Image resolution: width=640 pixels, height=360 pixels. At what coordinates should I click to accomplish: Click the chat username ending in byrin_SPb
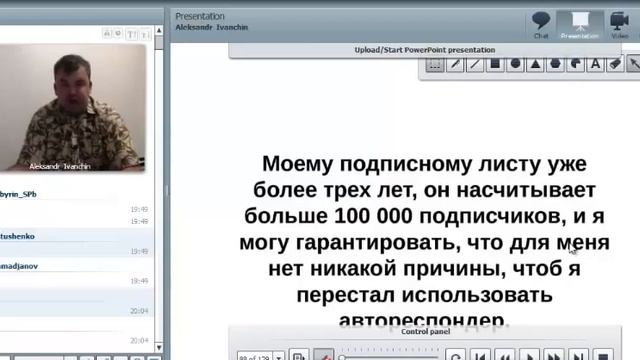pos(18,194)
